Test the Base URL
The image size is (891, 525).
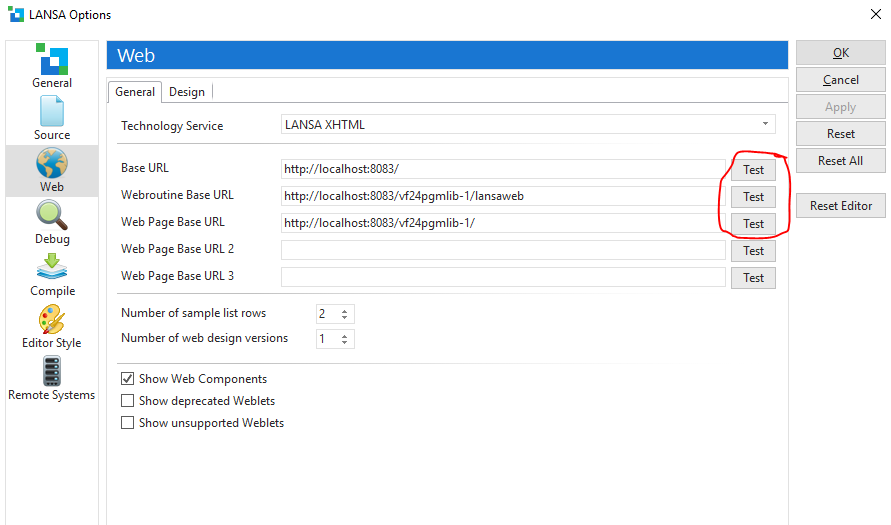(x=753, y=169)
